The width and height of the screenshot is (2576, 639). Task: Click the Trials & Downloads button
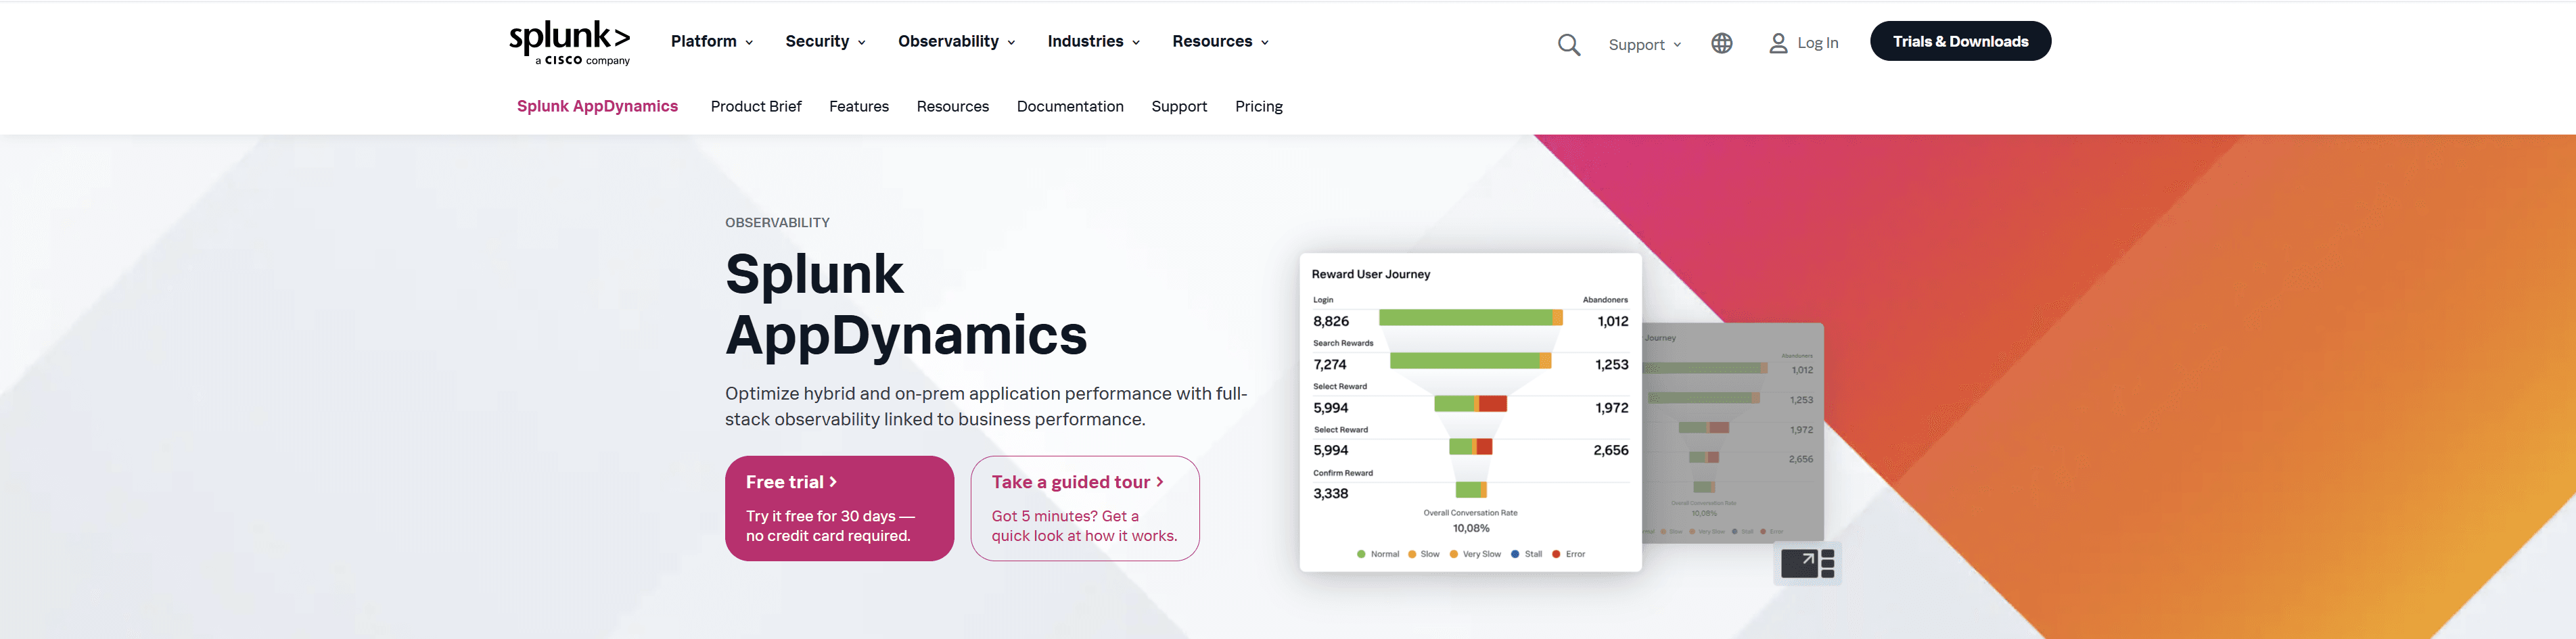tap(1960, 41)
